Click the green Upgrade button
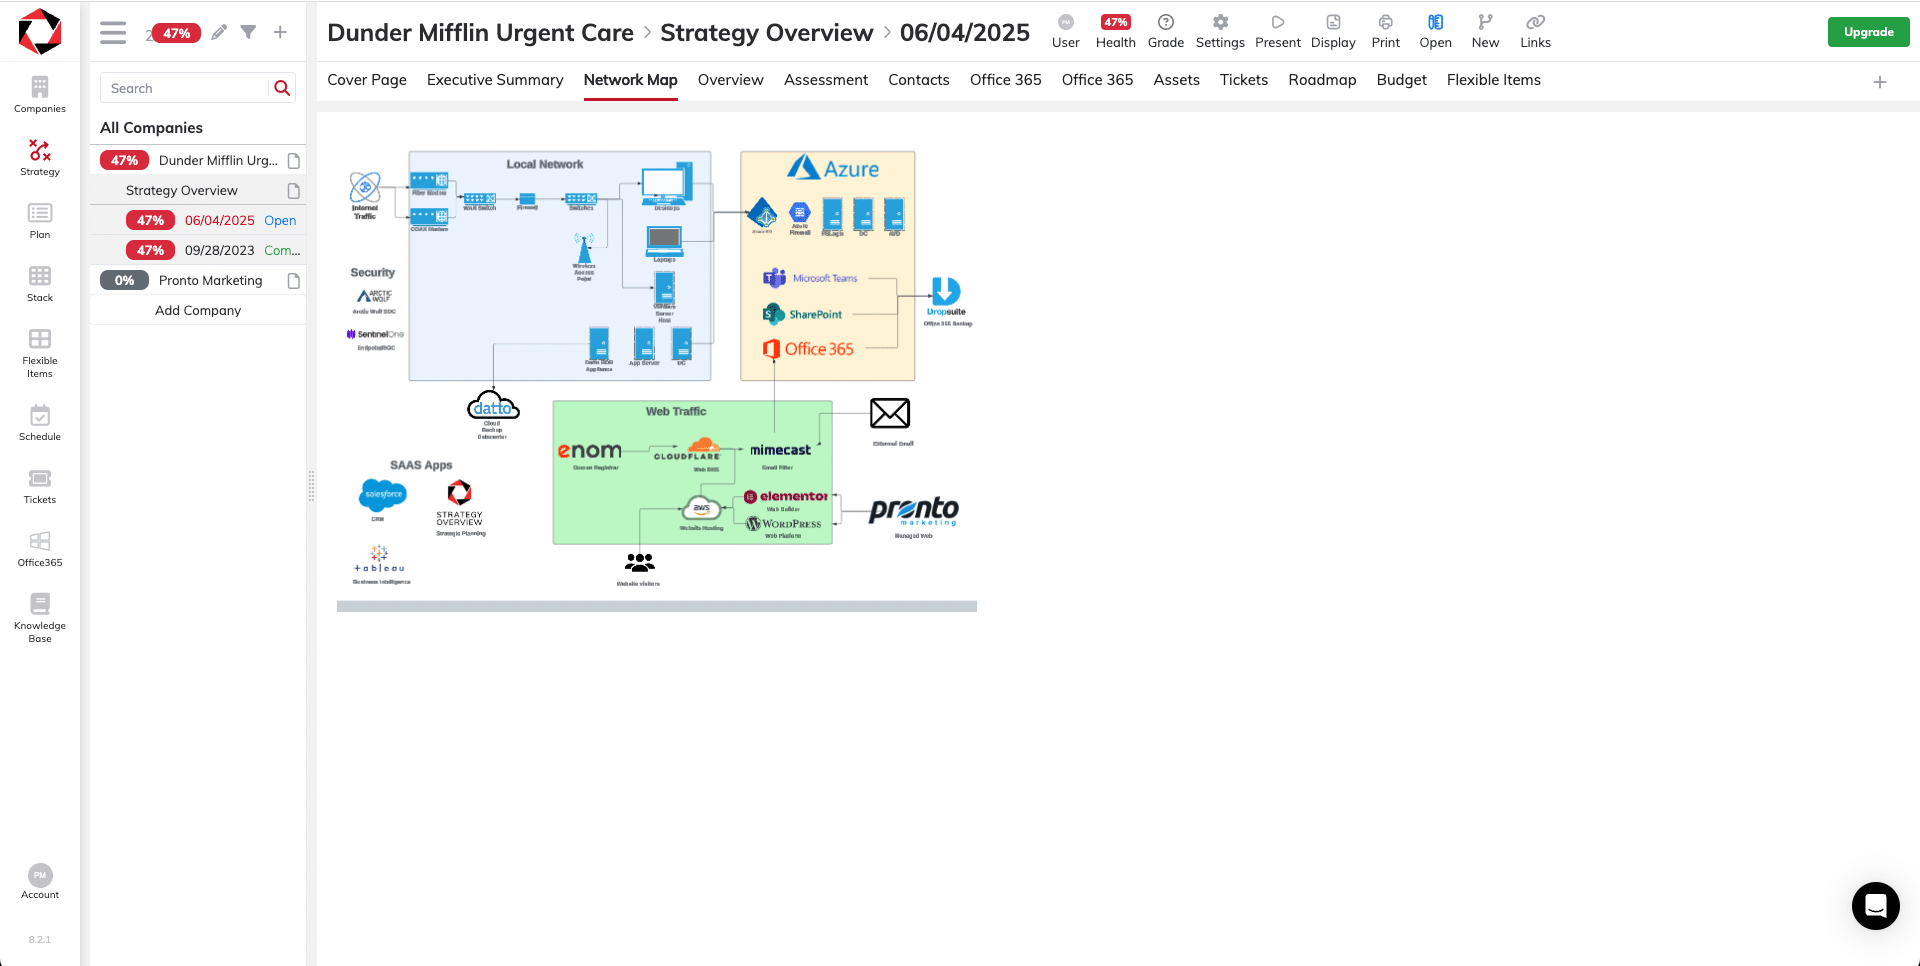1920x966 pixels. click(x=1868, y=32)
